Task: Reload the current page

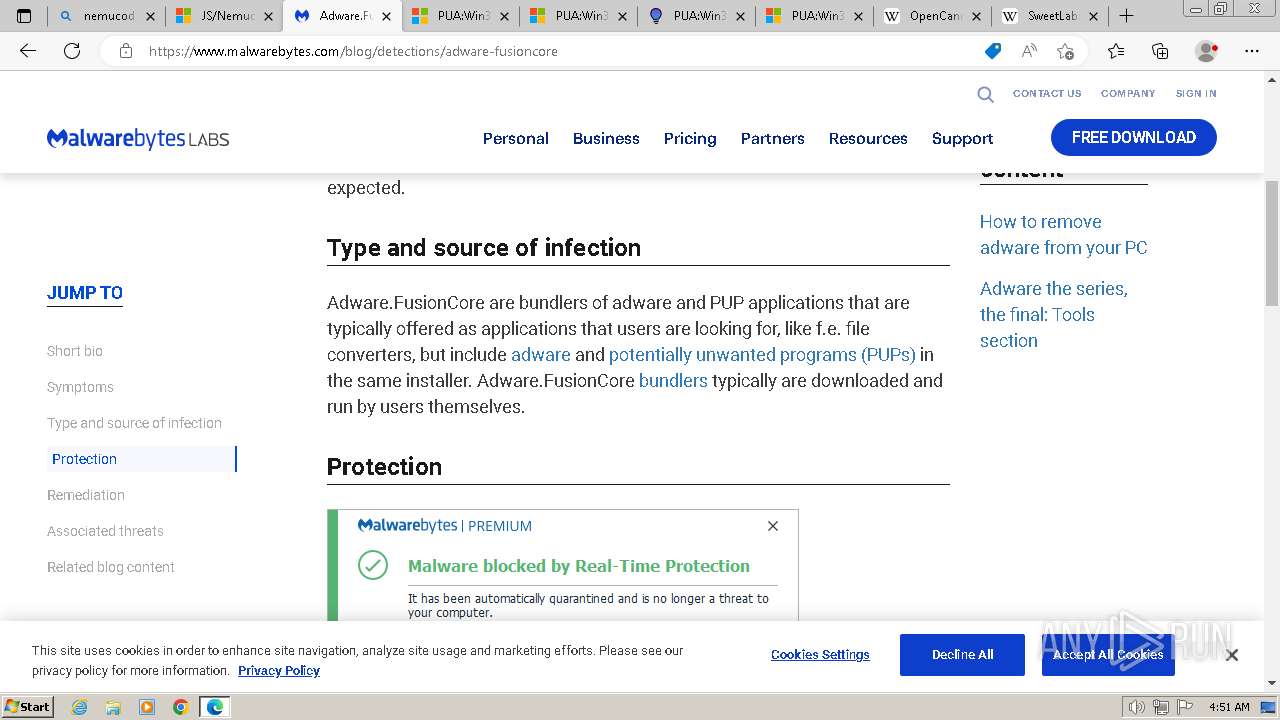Action: tap(72, 51)
